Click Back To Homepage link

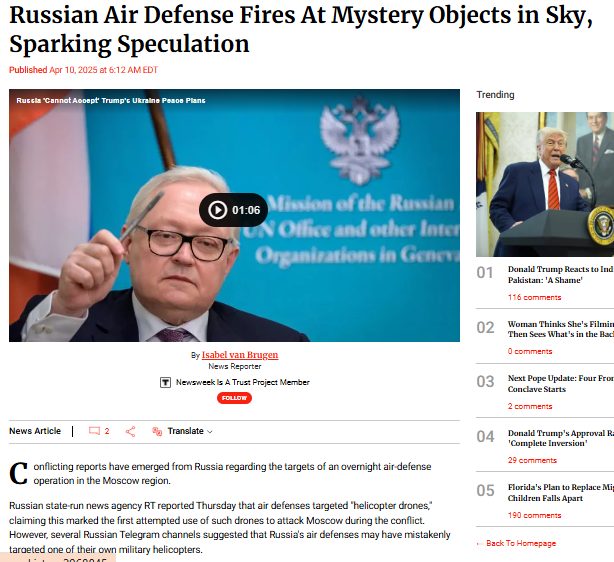point(521,543)
